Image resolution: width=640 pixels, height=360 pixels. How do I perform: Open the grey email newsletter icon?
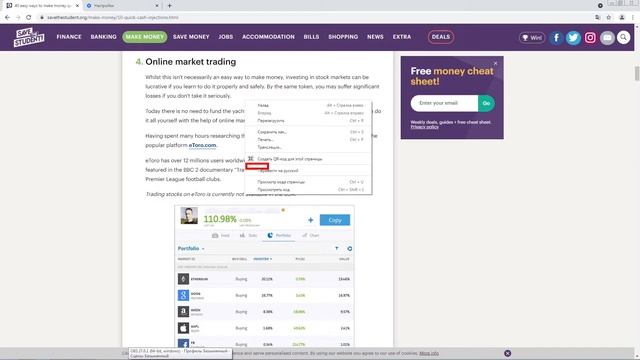[x=607, y=38]
